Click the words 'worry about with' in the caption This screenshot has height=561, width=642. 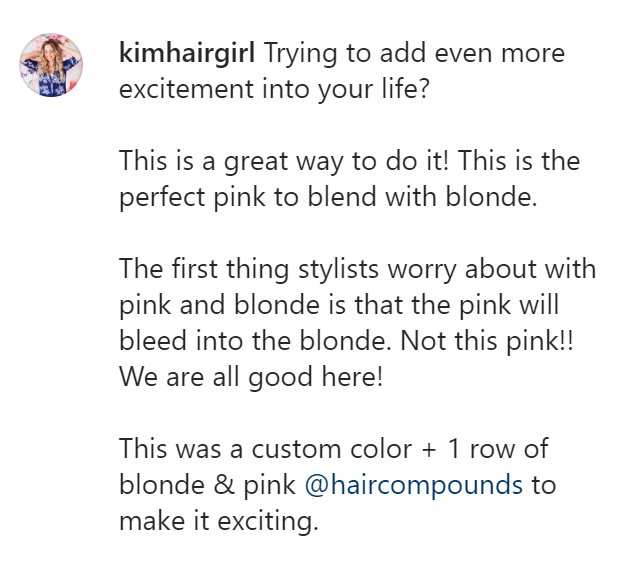tap(492, 271)
